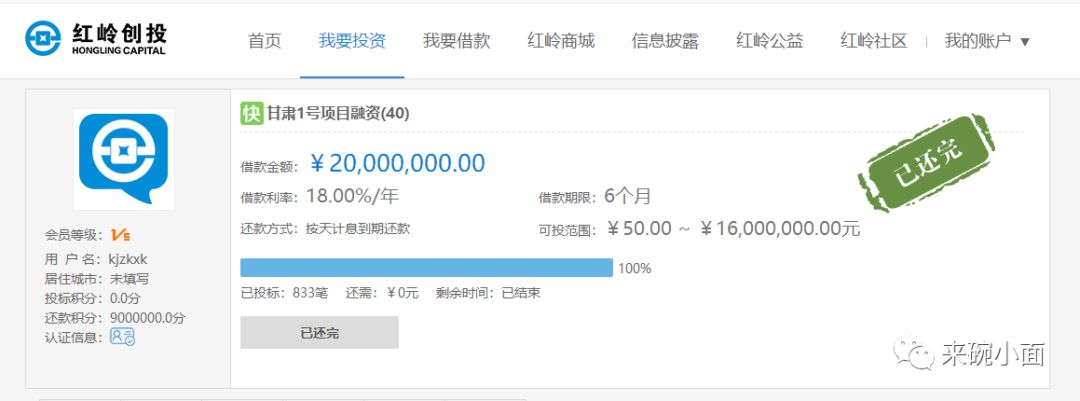
Task: Click 投标积分 0.0分 value
Action: [125, 298]
